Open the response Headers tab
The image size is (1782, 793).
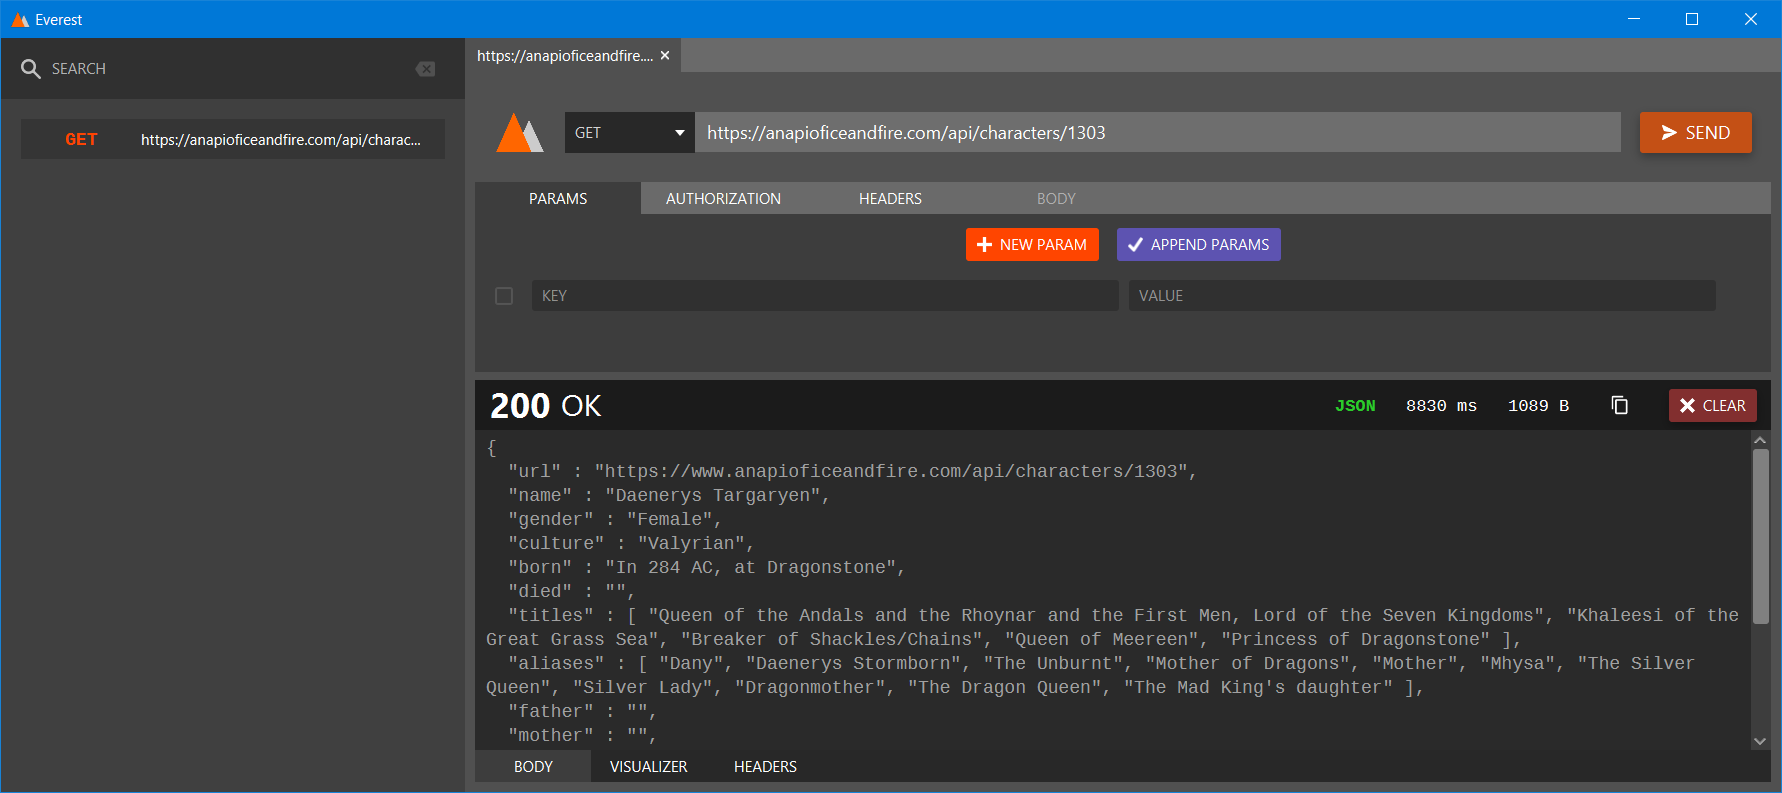765,767
